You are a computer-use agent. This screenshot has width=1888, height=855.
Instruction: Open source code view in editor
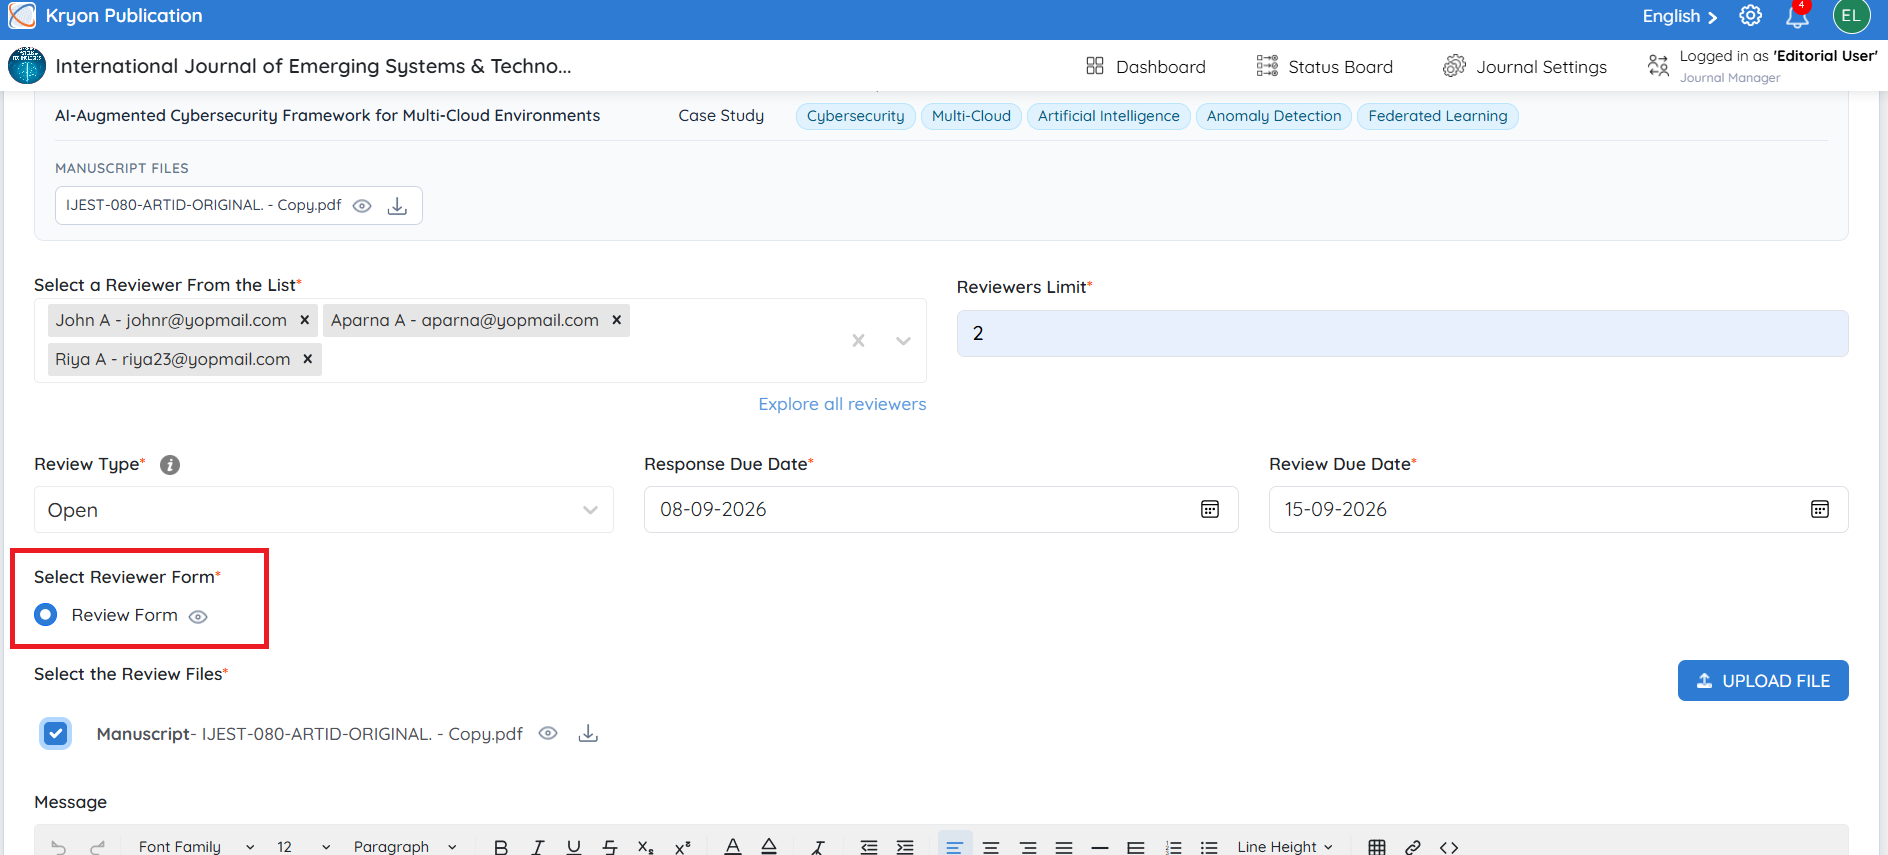pos(1449,846)
